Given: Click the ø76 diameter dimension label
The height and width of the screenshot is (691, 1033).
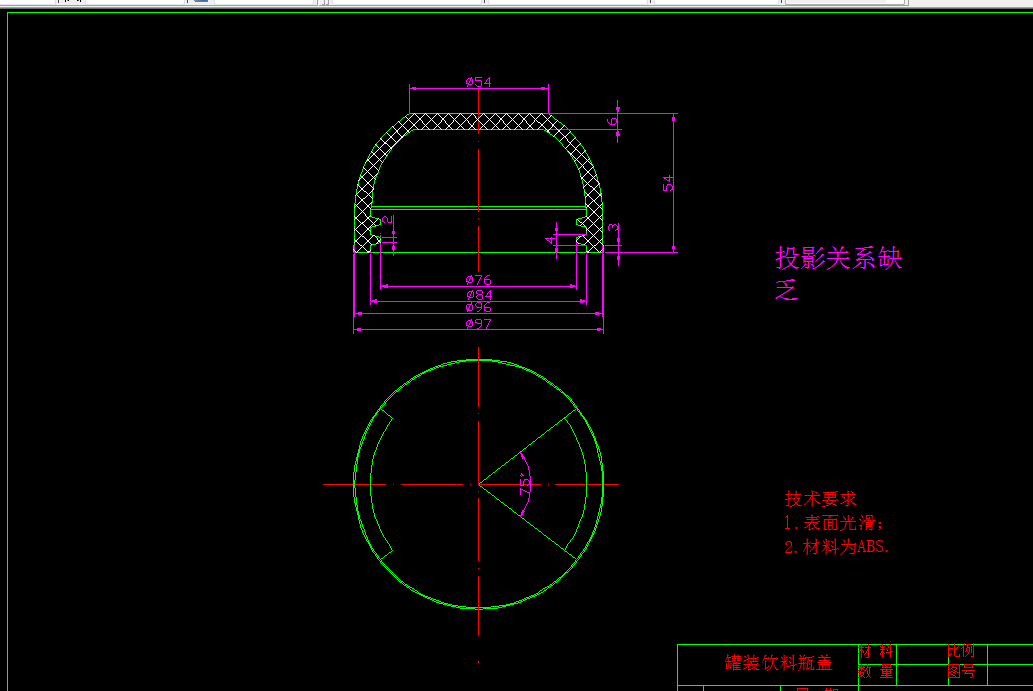Looking at the screenshot, I should point(478,280).
